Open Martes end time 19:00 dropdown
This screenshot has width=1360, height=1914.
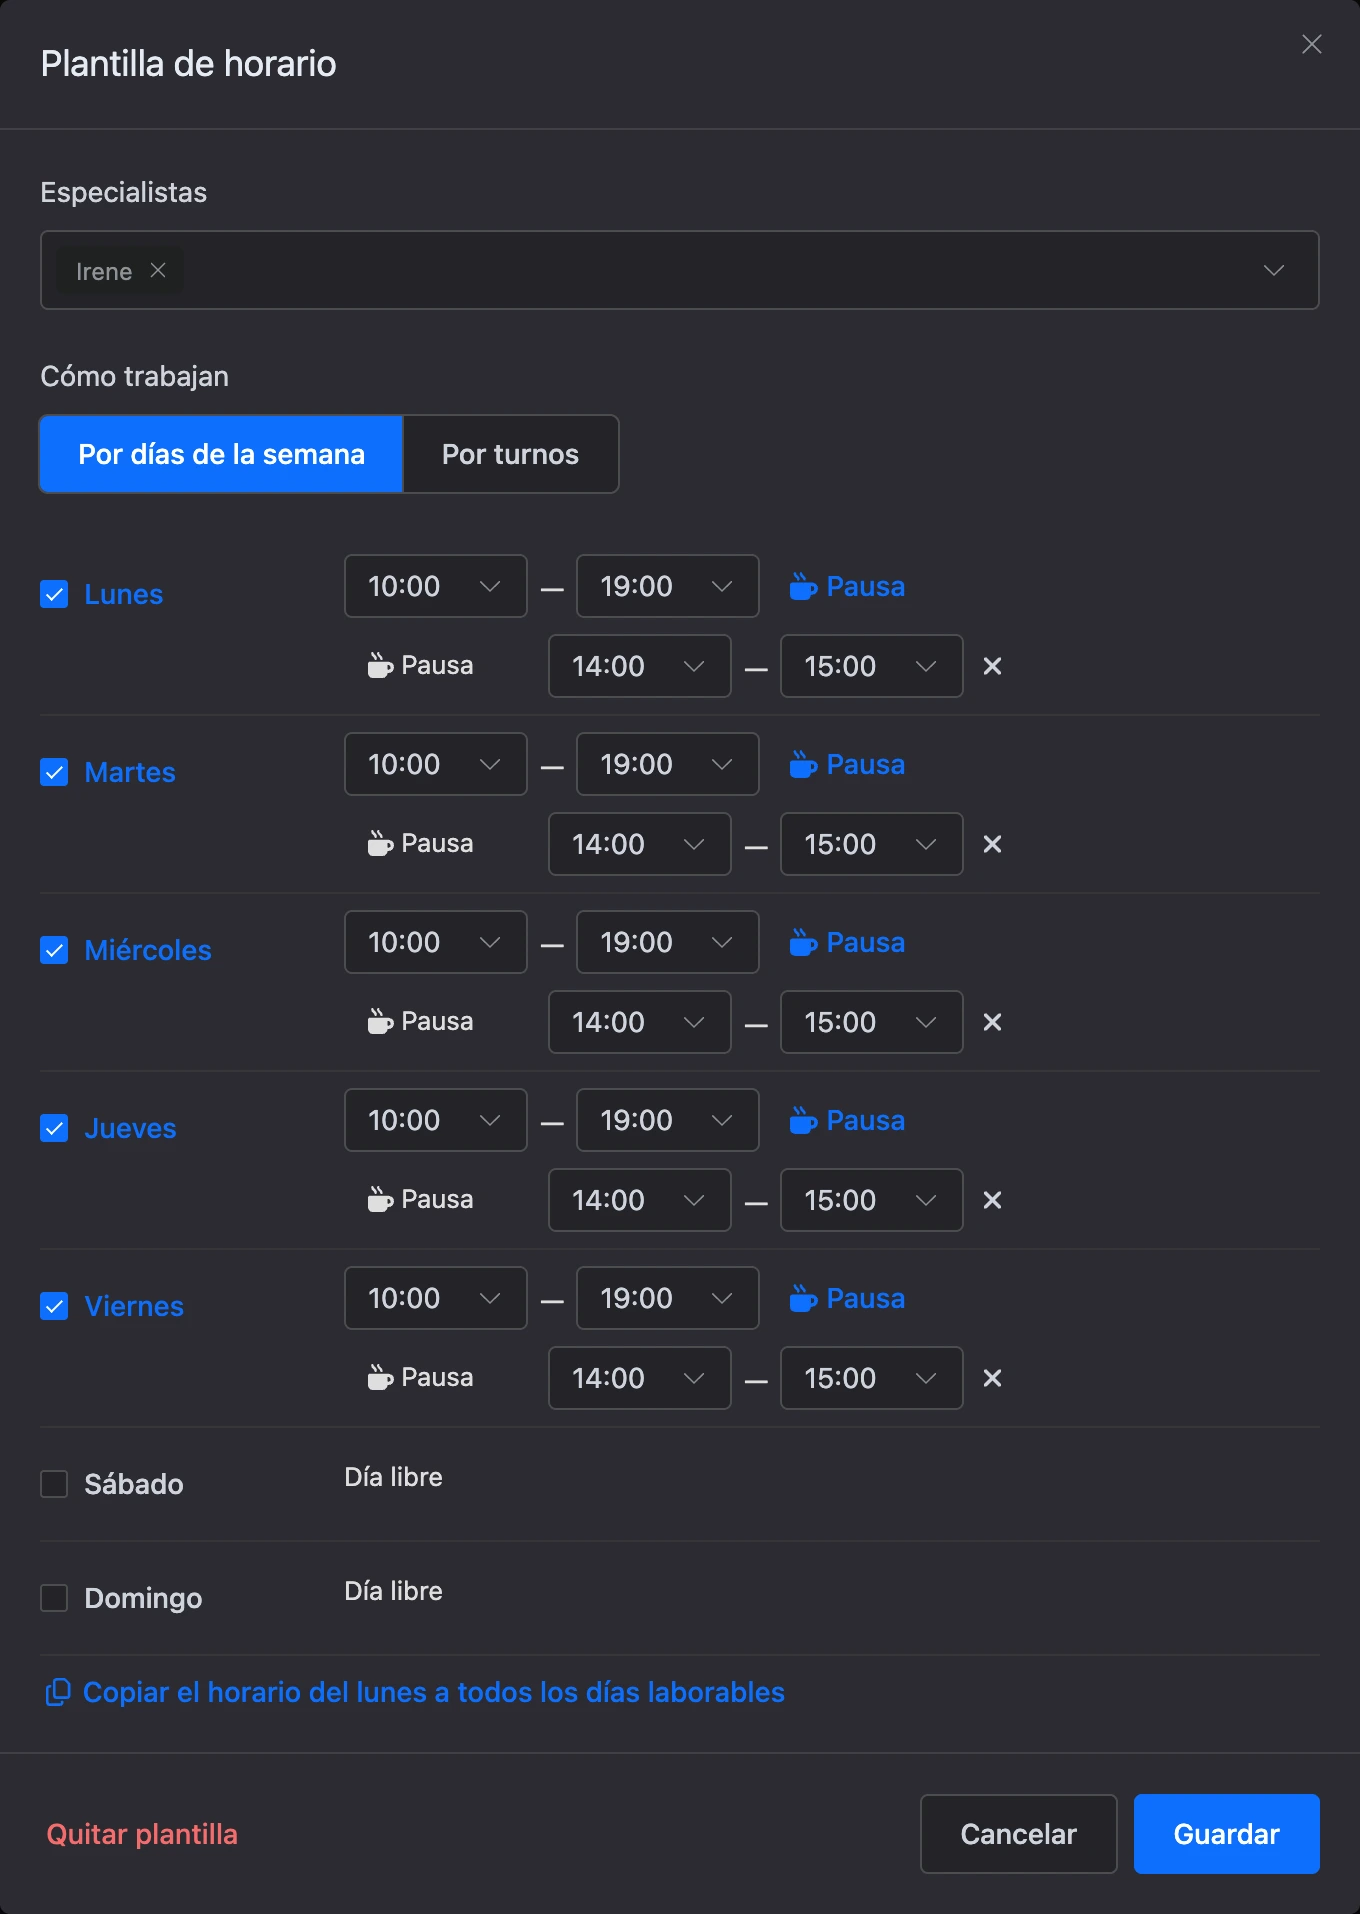pos(668,764)
